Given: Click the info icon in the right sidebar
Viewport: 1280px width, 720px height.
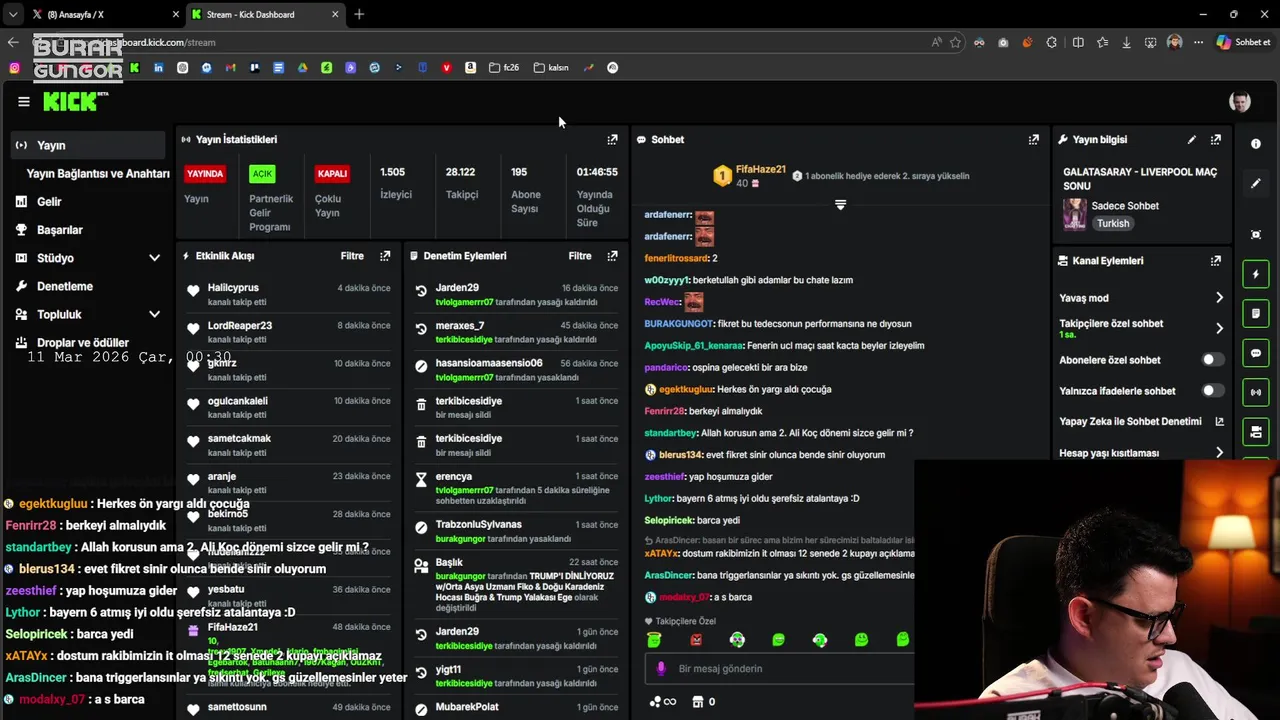Looking at the screenshot, I should (x=1256, y=144).
